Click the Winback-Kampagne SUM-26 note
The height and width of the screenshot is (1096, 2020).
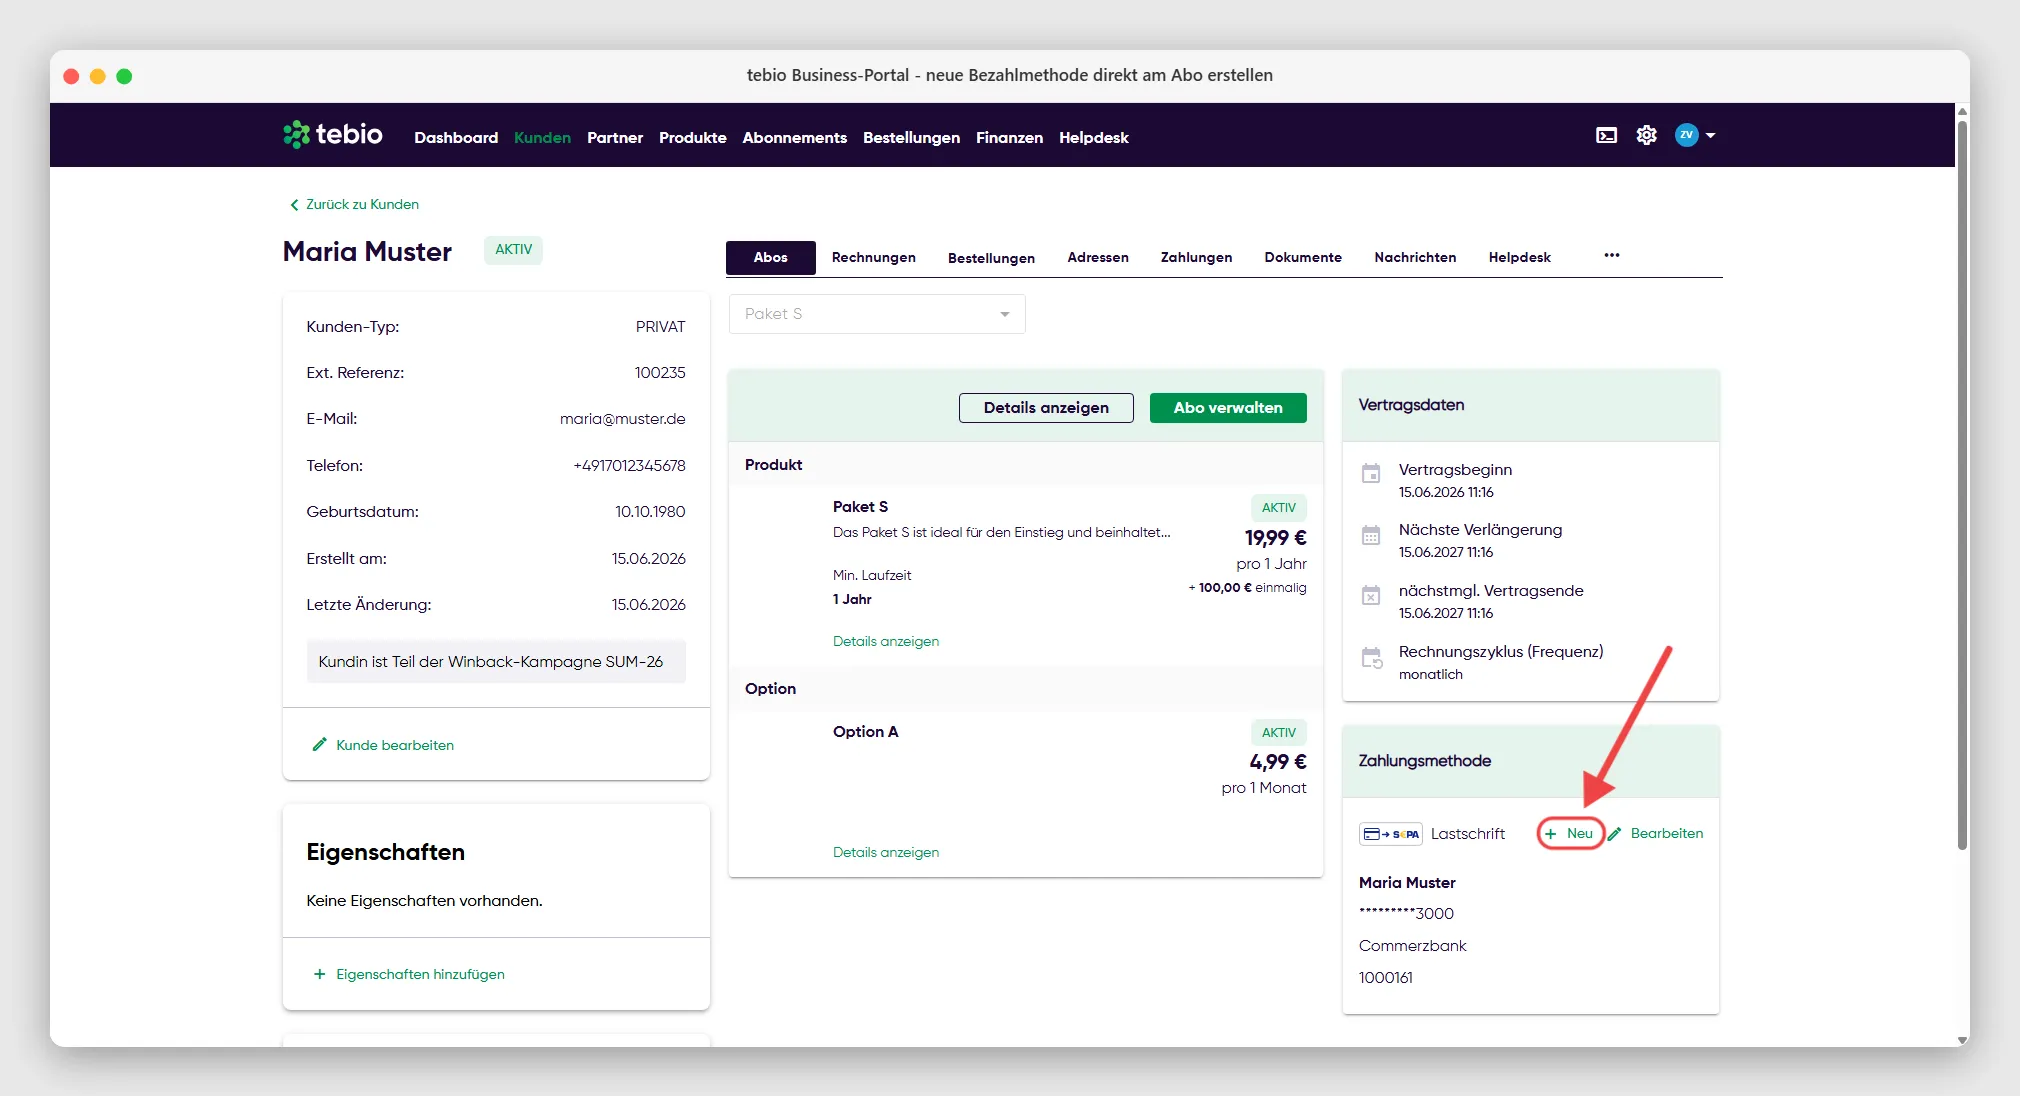tap(496, 662)
